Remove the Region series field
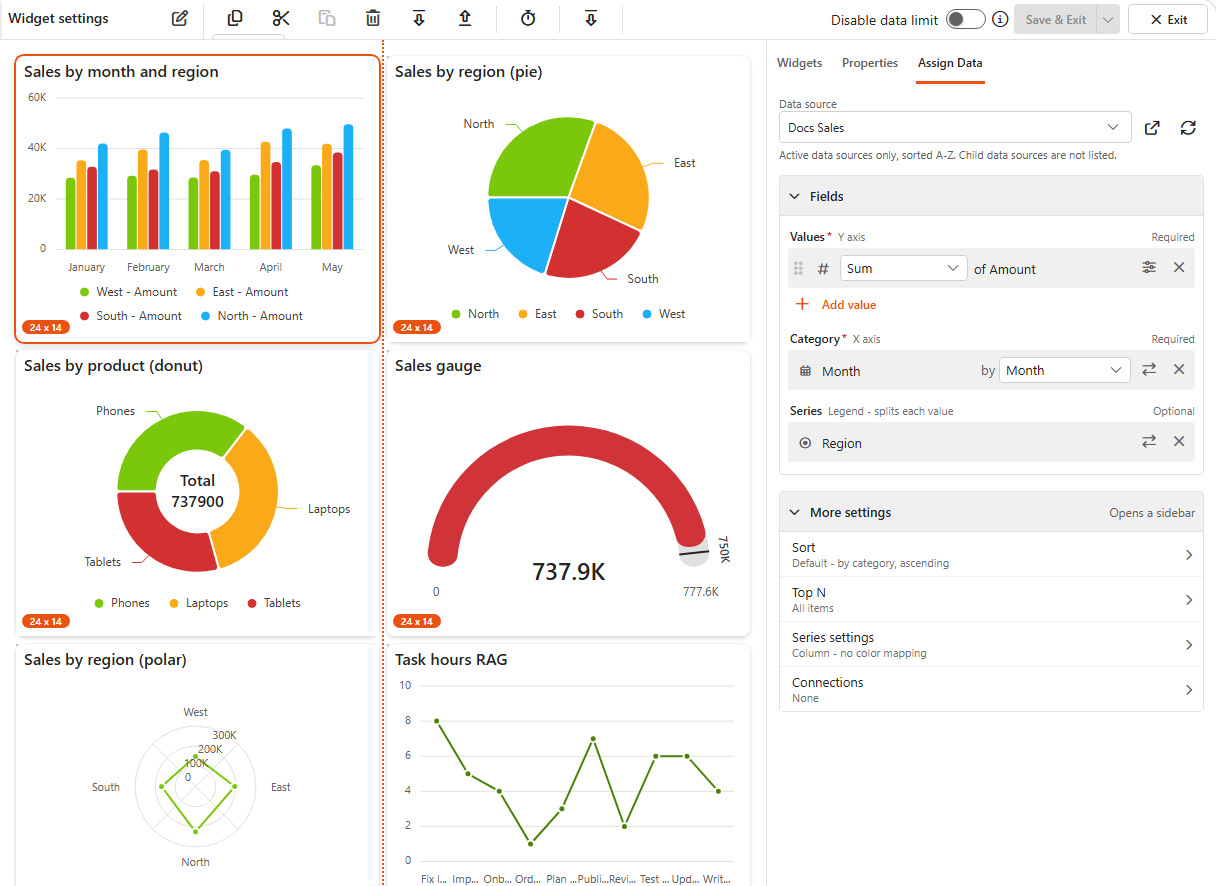1216x886 pixels. click(1179, 442)
